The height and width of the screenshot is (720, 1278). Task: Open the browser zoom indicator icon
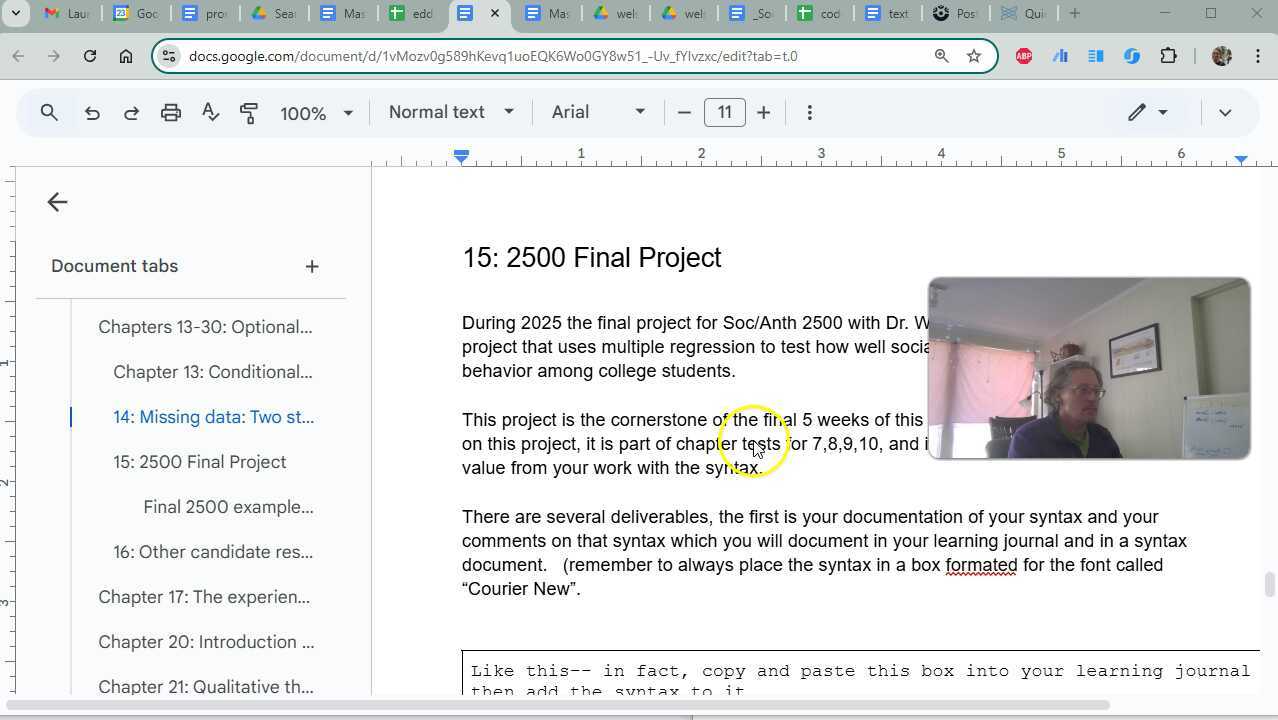[941, 56]
